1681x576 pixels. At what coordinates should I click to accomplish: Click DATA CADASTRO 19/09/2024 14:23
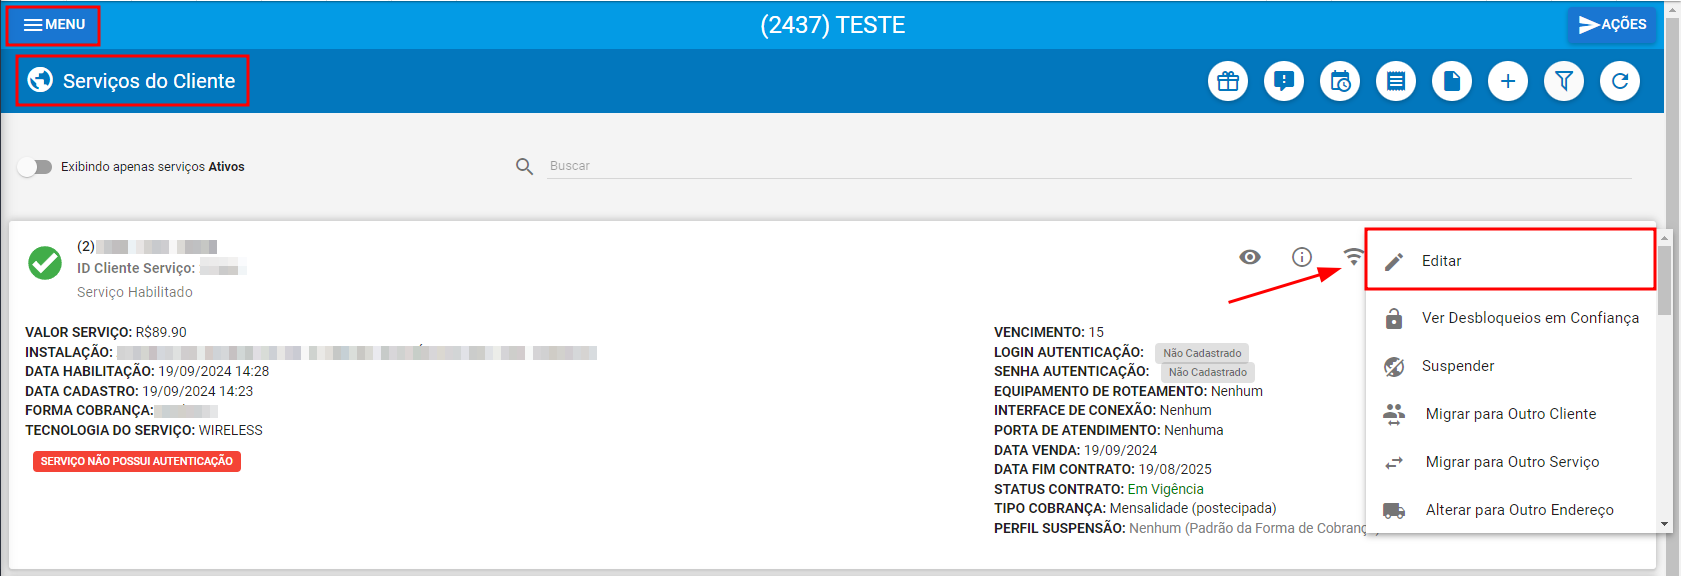pyautogui.click(x=139, y=391)
